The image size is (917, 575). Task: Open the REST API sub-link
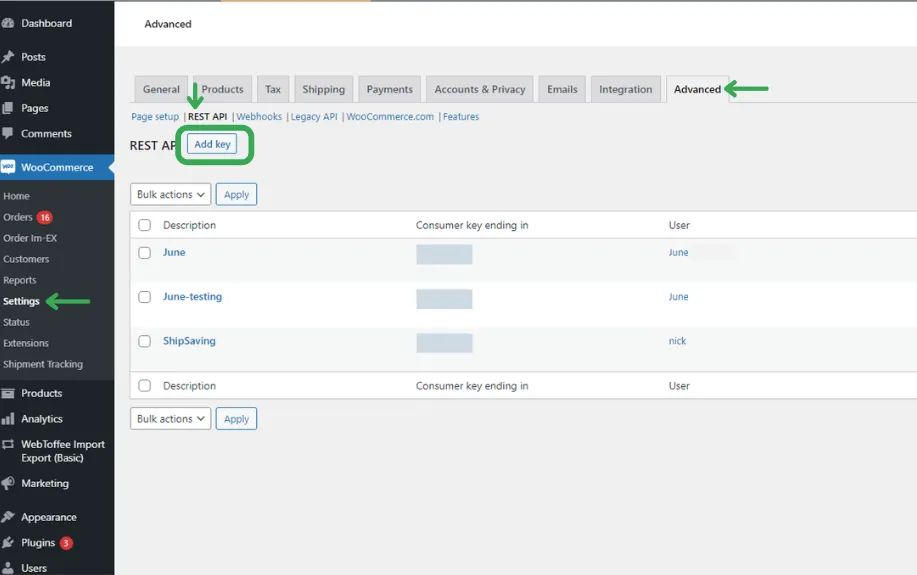(208, 116)
